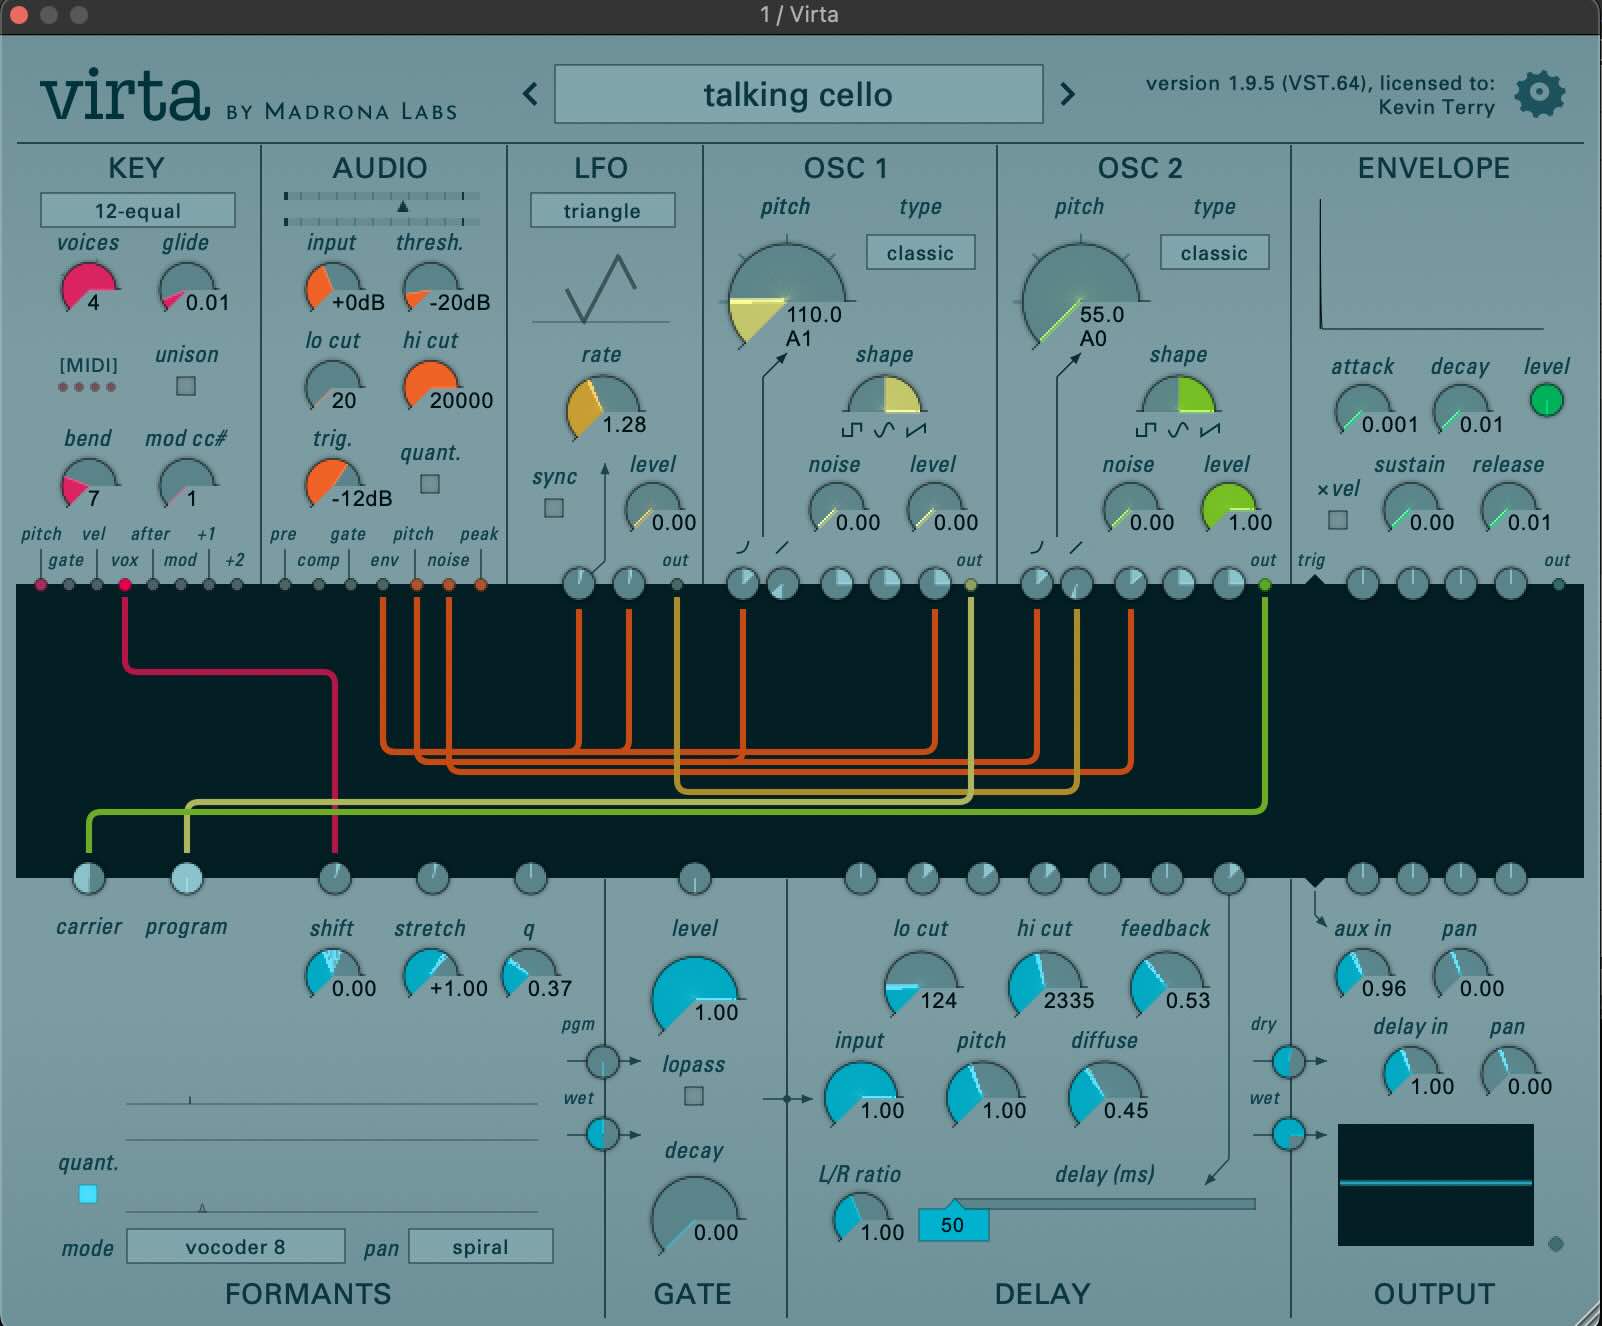Viewport: 1602px width, 1326px height.
Task: Click the DELAY diffuse dial
Action: 1105,1094
